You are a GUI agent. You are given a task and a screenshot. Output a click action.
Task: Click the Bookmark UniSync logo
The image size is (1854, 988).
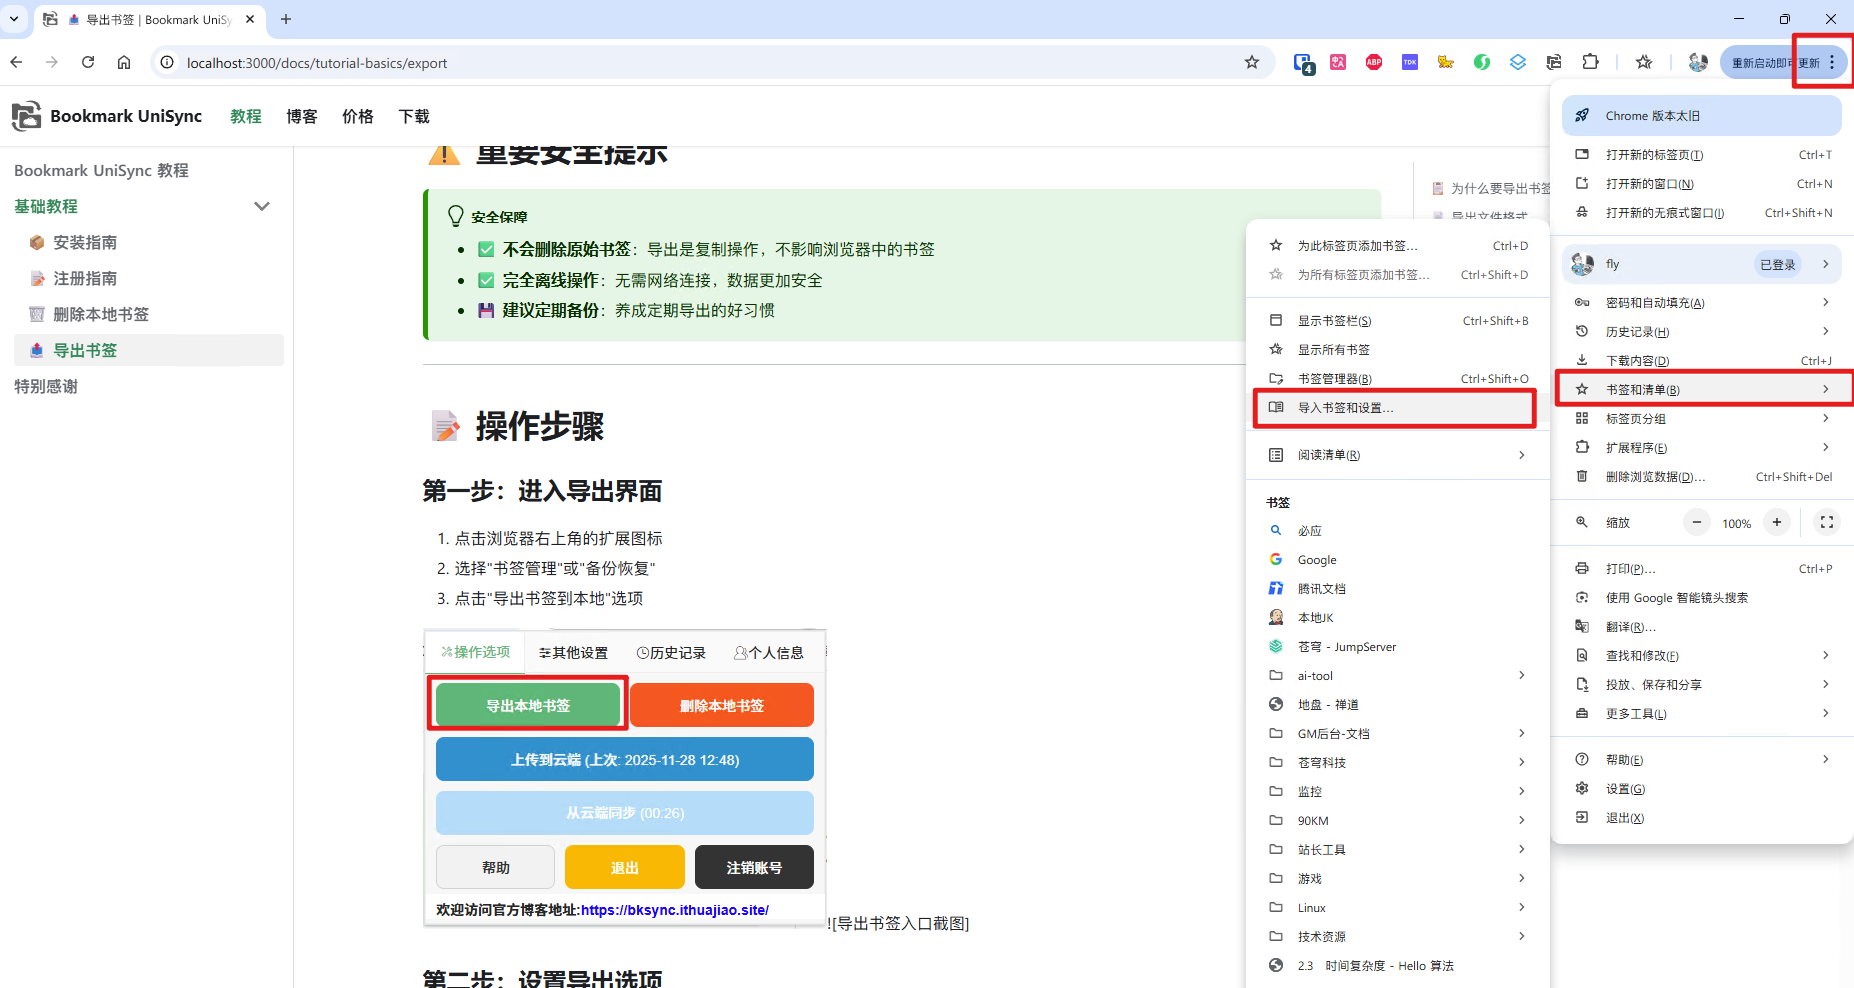[x=27, y=116]
